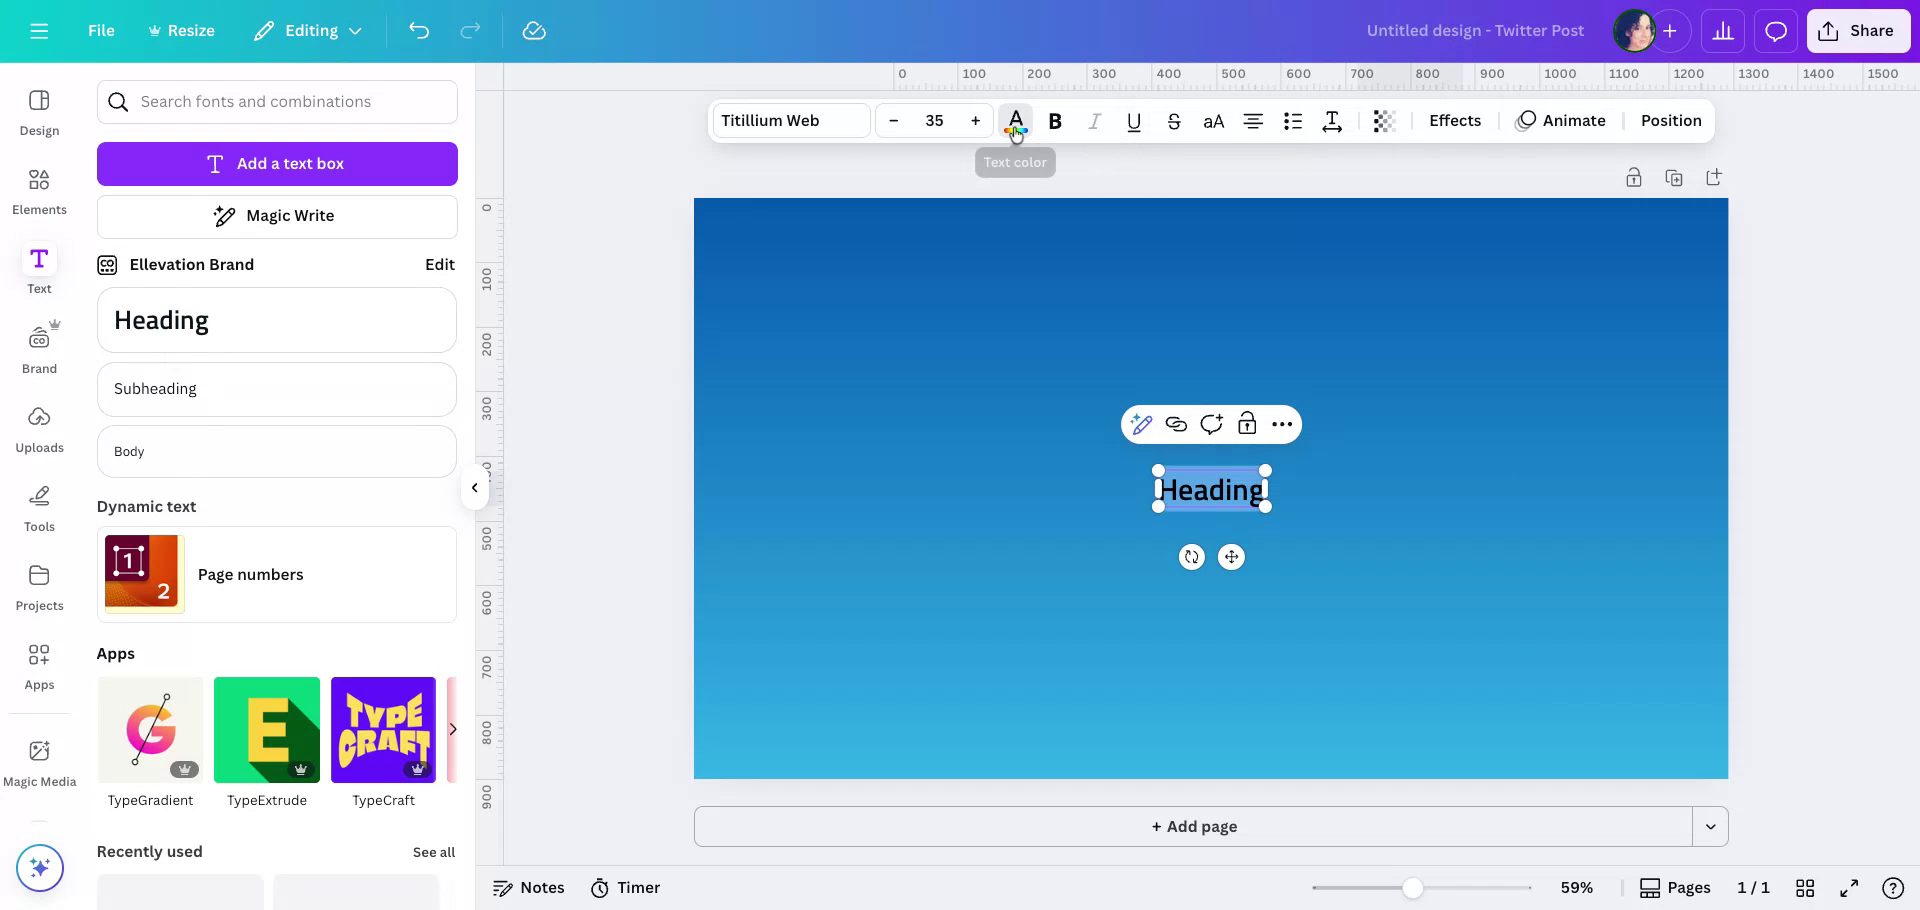1920x910 pixels.
Task: Toggle italic formatting
Action: point(1094,120)
